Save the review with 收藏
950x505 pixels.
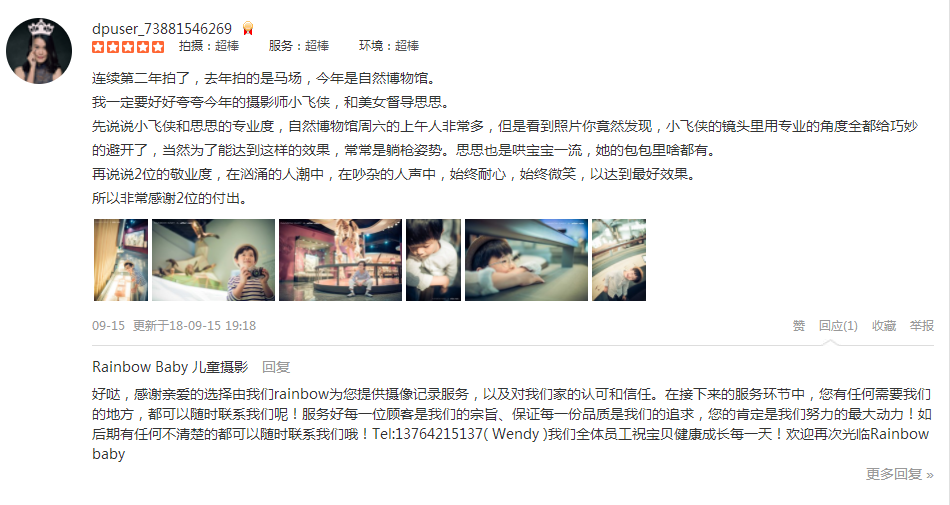(x=884, y=326)
